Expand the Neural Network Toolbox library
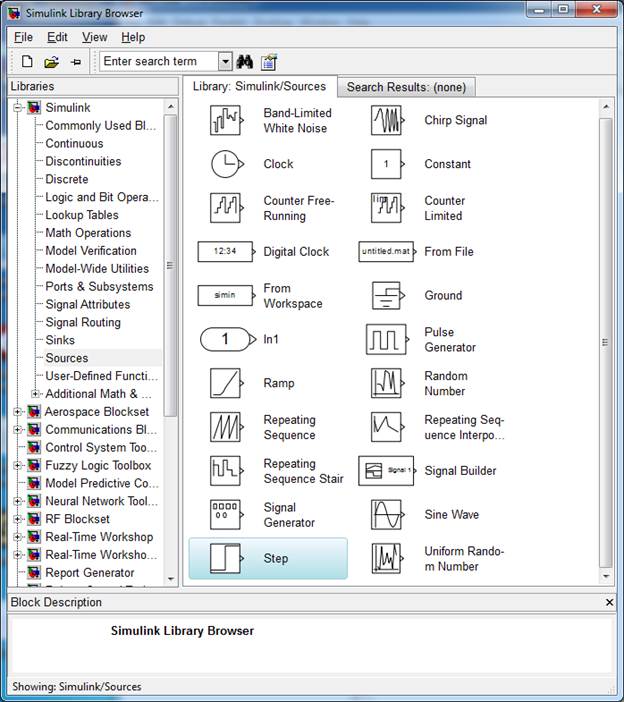The width and height of the screenshot is (624, 702). click(x=17, y=501)
